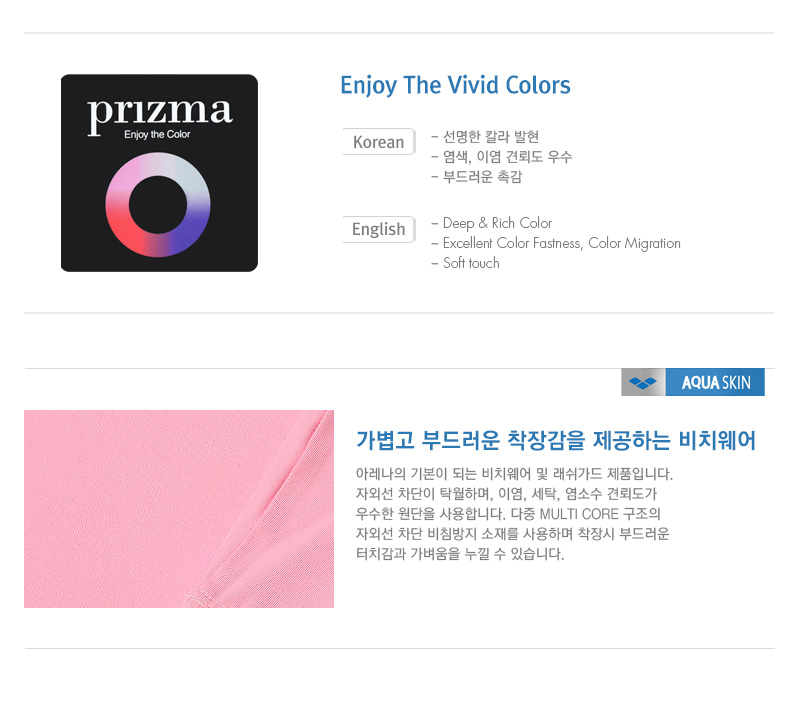Click the paragraph mentioning MULTI CORE
This screenshot has width=800, height=725.
(x=514, y=513)
